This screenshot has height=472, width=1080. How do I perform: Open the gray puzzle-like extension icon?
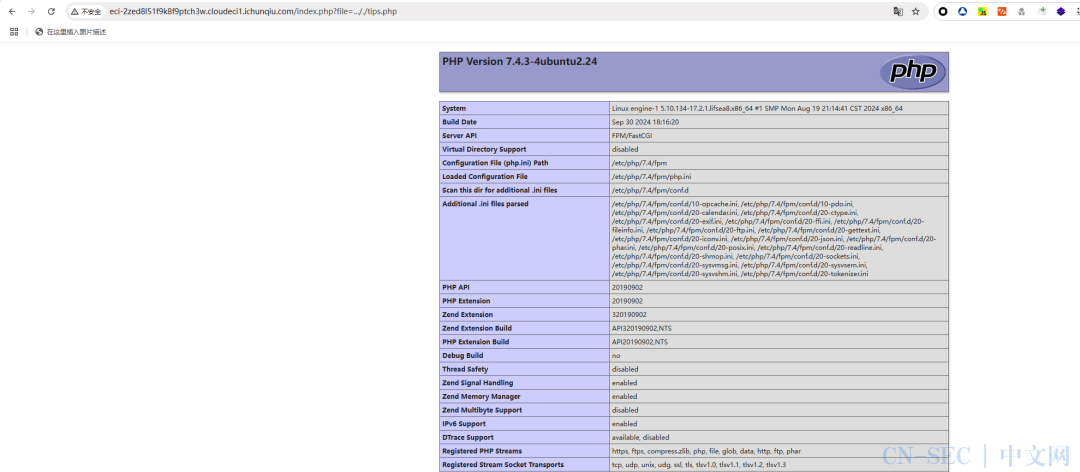[1022, 12]
